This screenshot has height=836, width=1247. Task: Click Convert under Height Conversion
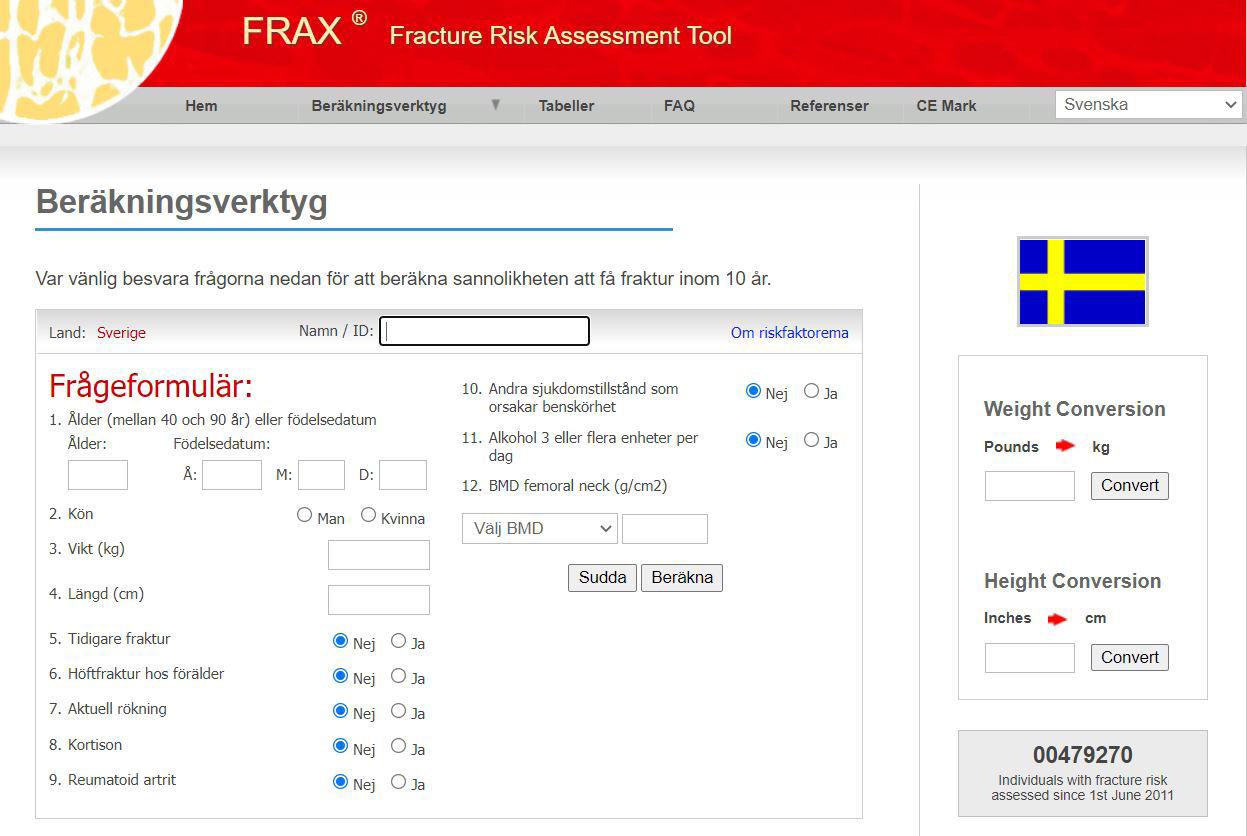[x=1130, y=658]
